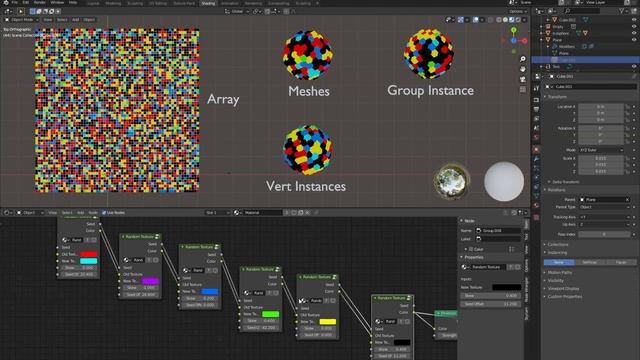Toggle visibility of Plane in outliner
This screenshot has width=640, height=360.
pyautogui.click(x=634, y=40)
